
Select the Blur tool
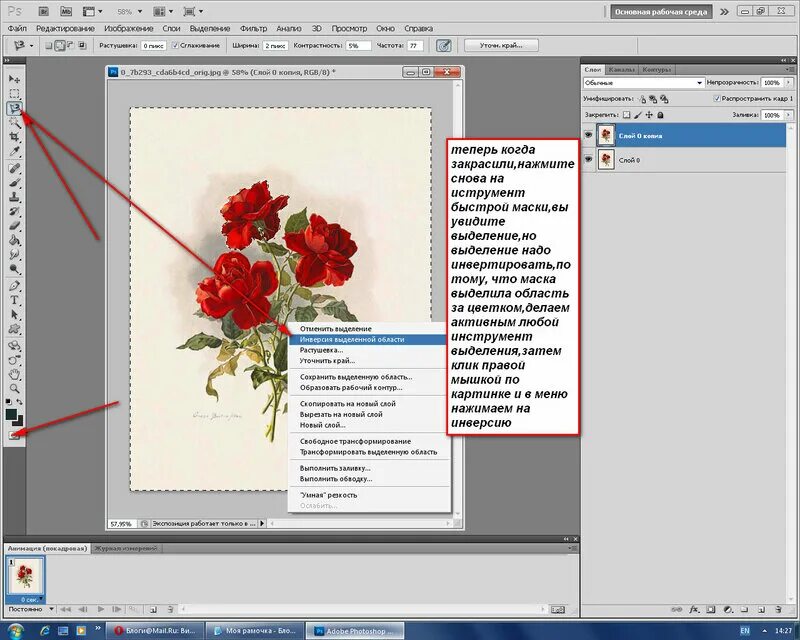click(14, 254)
